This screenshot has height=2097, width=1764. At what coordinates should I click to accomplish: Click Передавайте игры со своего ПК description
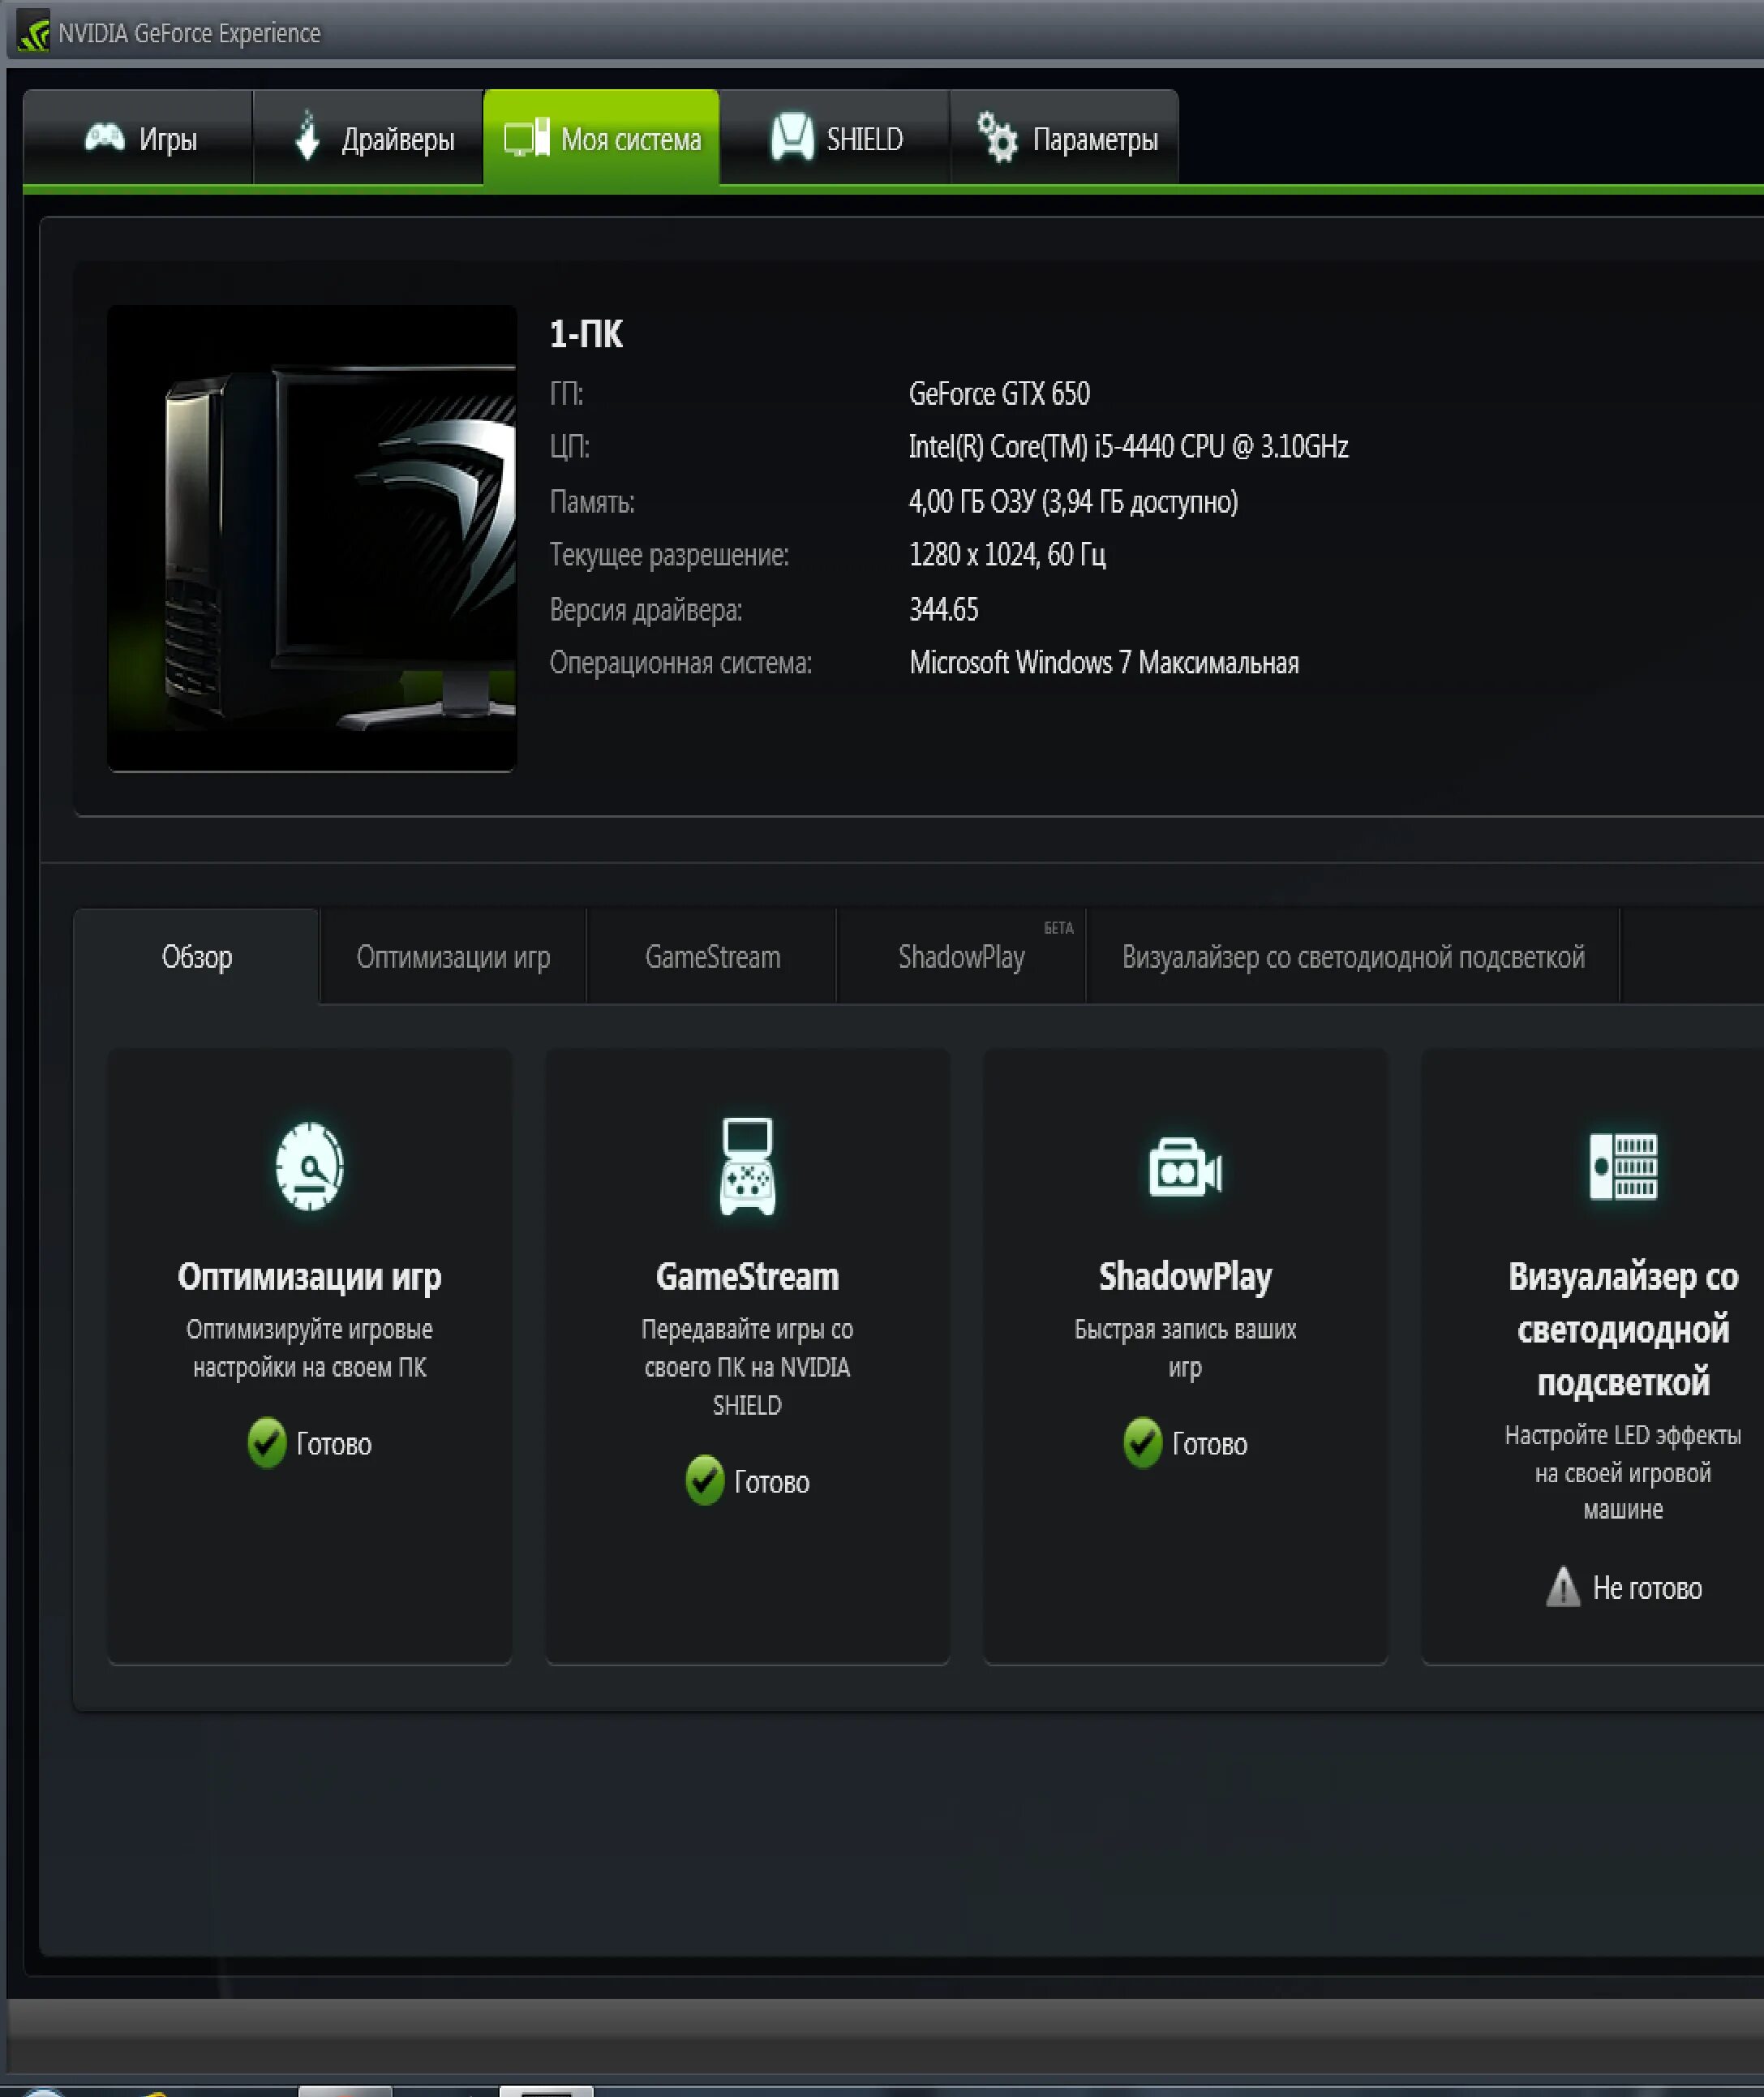748,1367
